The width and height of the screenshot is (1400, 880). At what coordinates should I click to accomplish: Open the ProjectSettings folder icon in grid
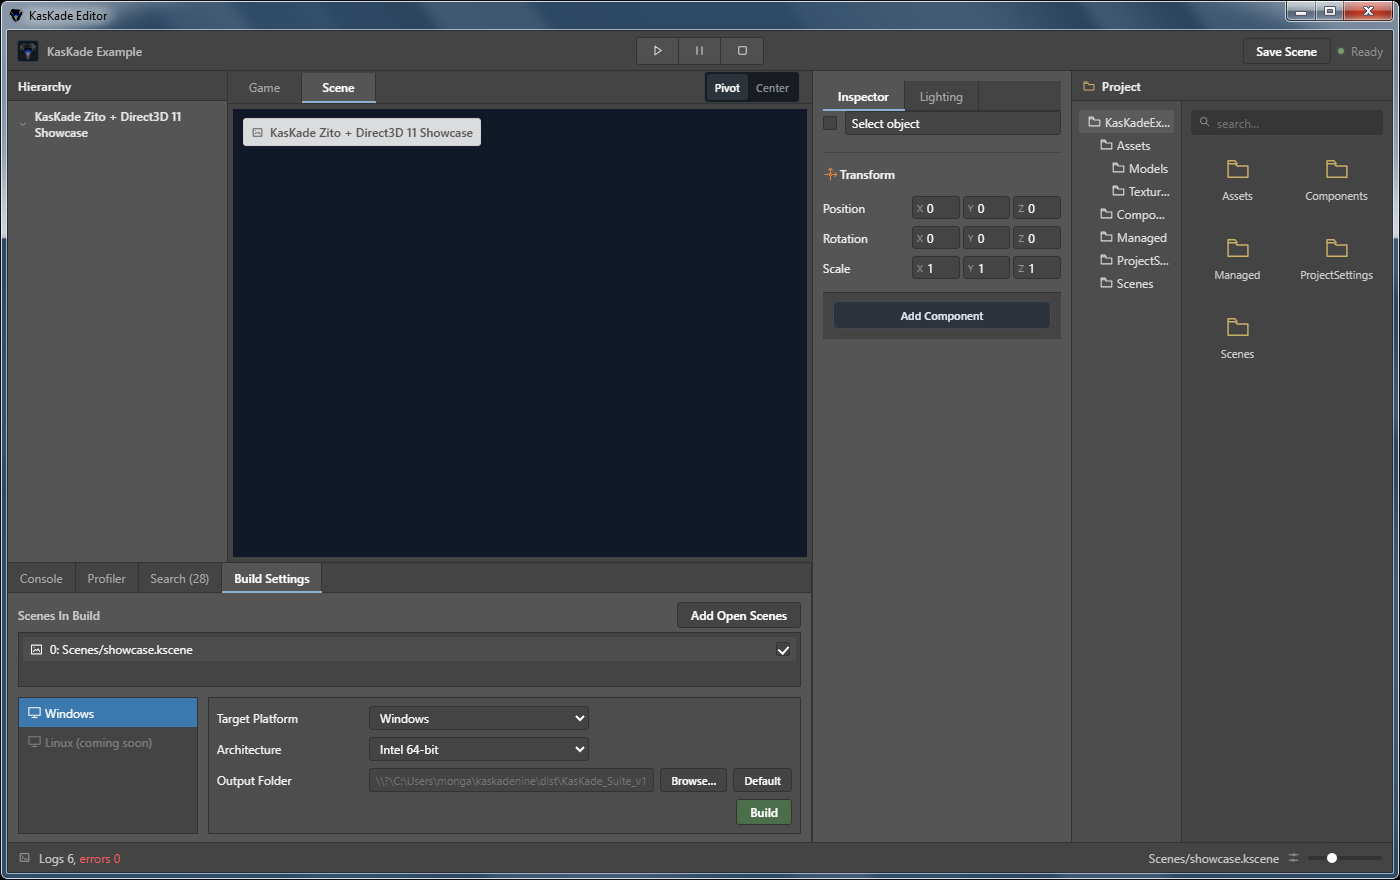click(x=1336, y=249)
